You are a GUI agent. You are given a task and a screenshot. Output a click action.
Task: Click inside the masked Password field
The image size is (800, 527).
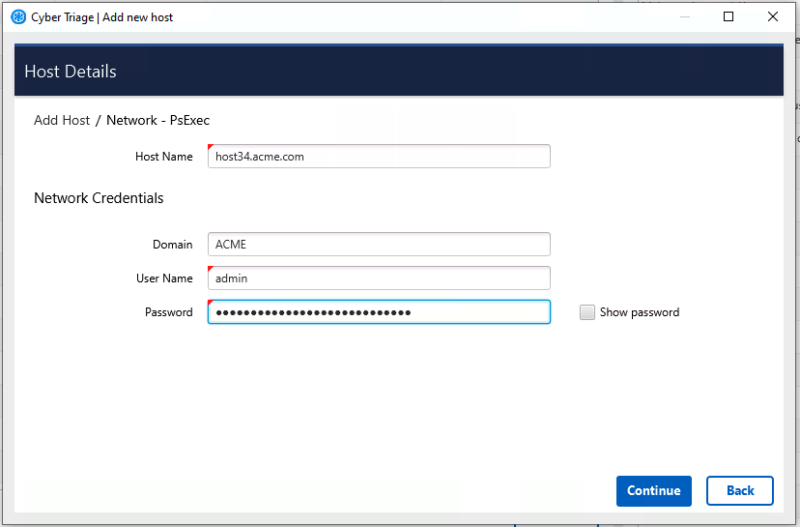379,312
